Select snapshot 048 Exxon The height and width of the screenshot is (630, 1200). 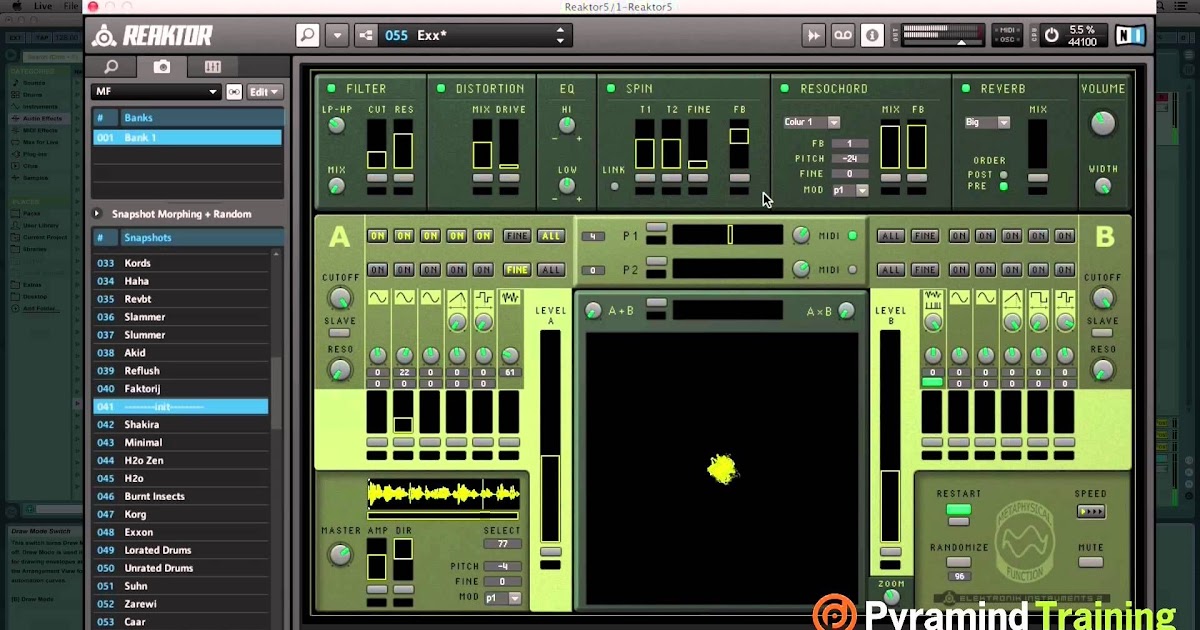tap(181, 532)
